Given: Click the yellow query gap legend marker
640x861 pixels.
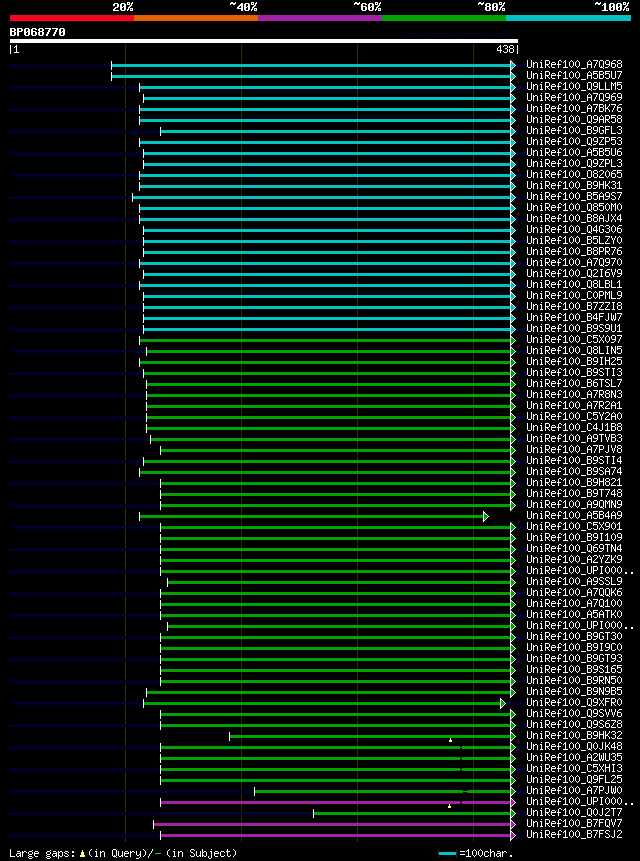Looking at the screenshot, I should point(82,854).
